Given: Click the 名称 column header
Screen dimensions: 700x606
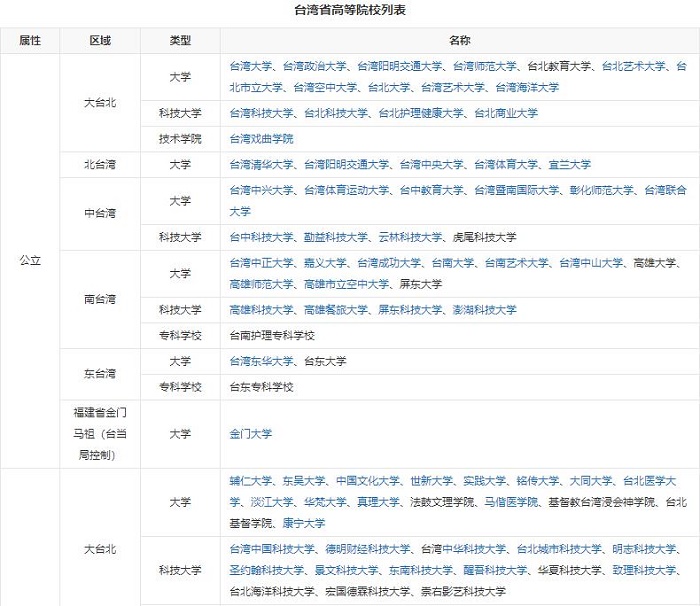Looking at the screenshot, I should coord(460,41).
